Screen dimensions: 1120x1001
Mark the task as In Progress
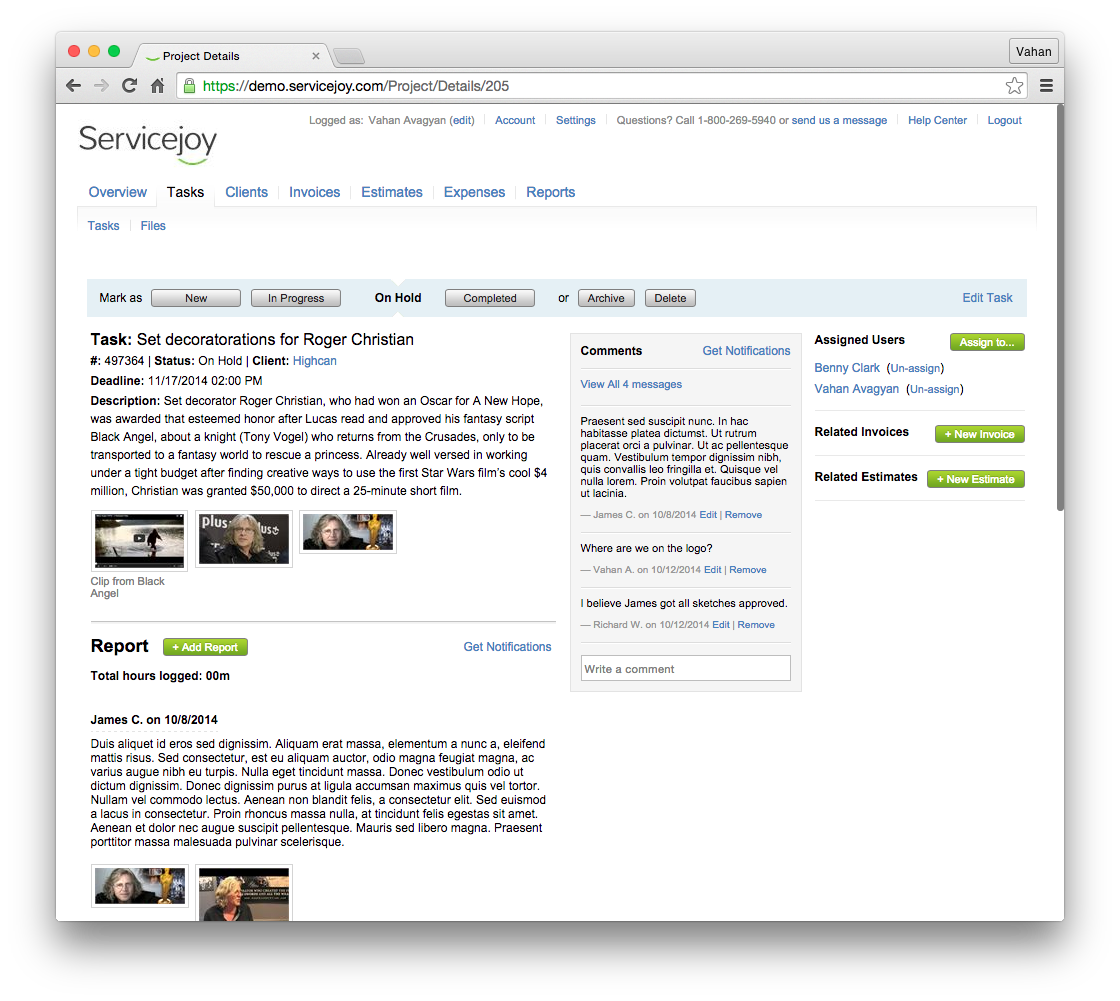[x=295, y=298]
